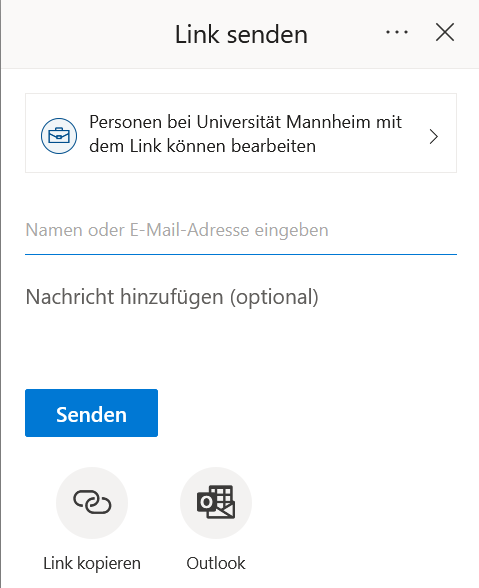Send the link with the Senden button
The height and width of the screenshot is (588, 479).
point(92,413)
